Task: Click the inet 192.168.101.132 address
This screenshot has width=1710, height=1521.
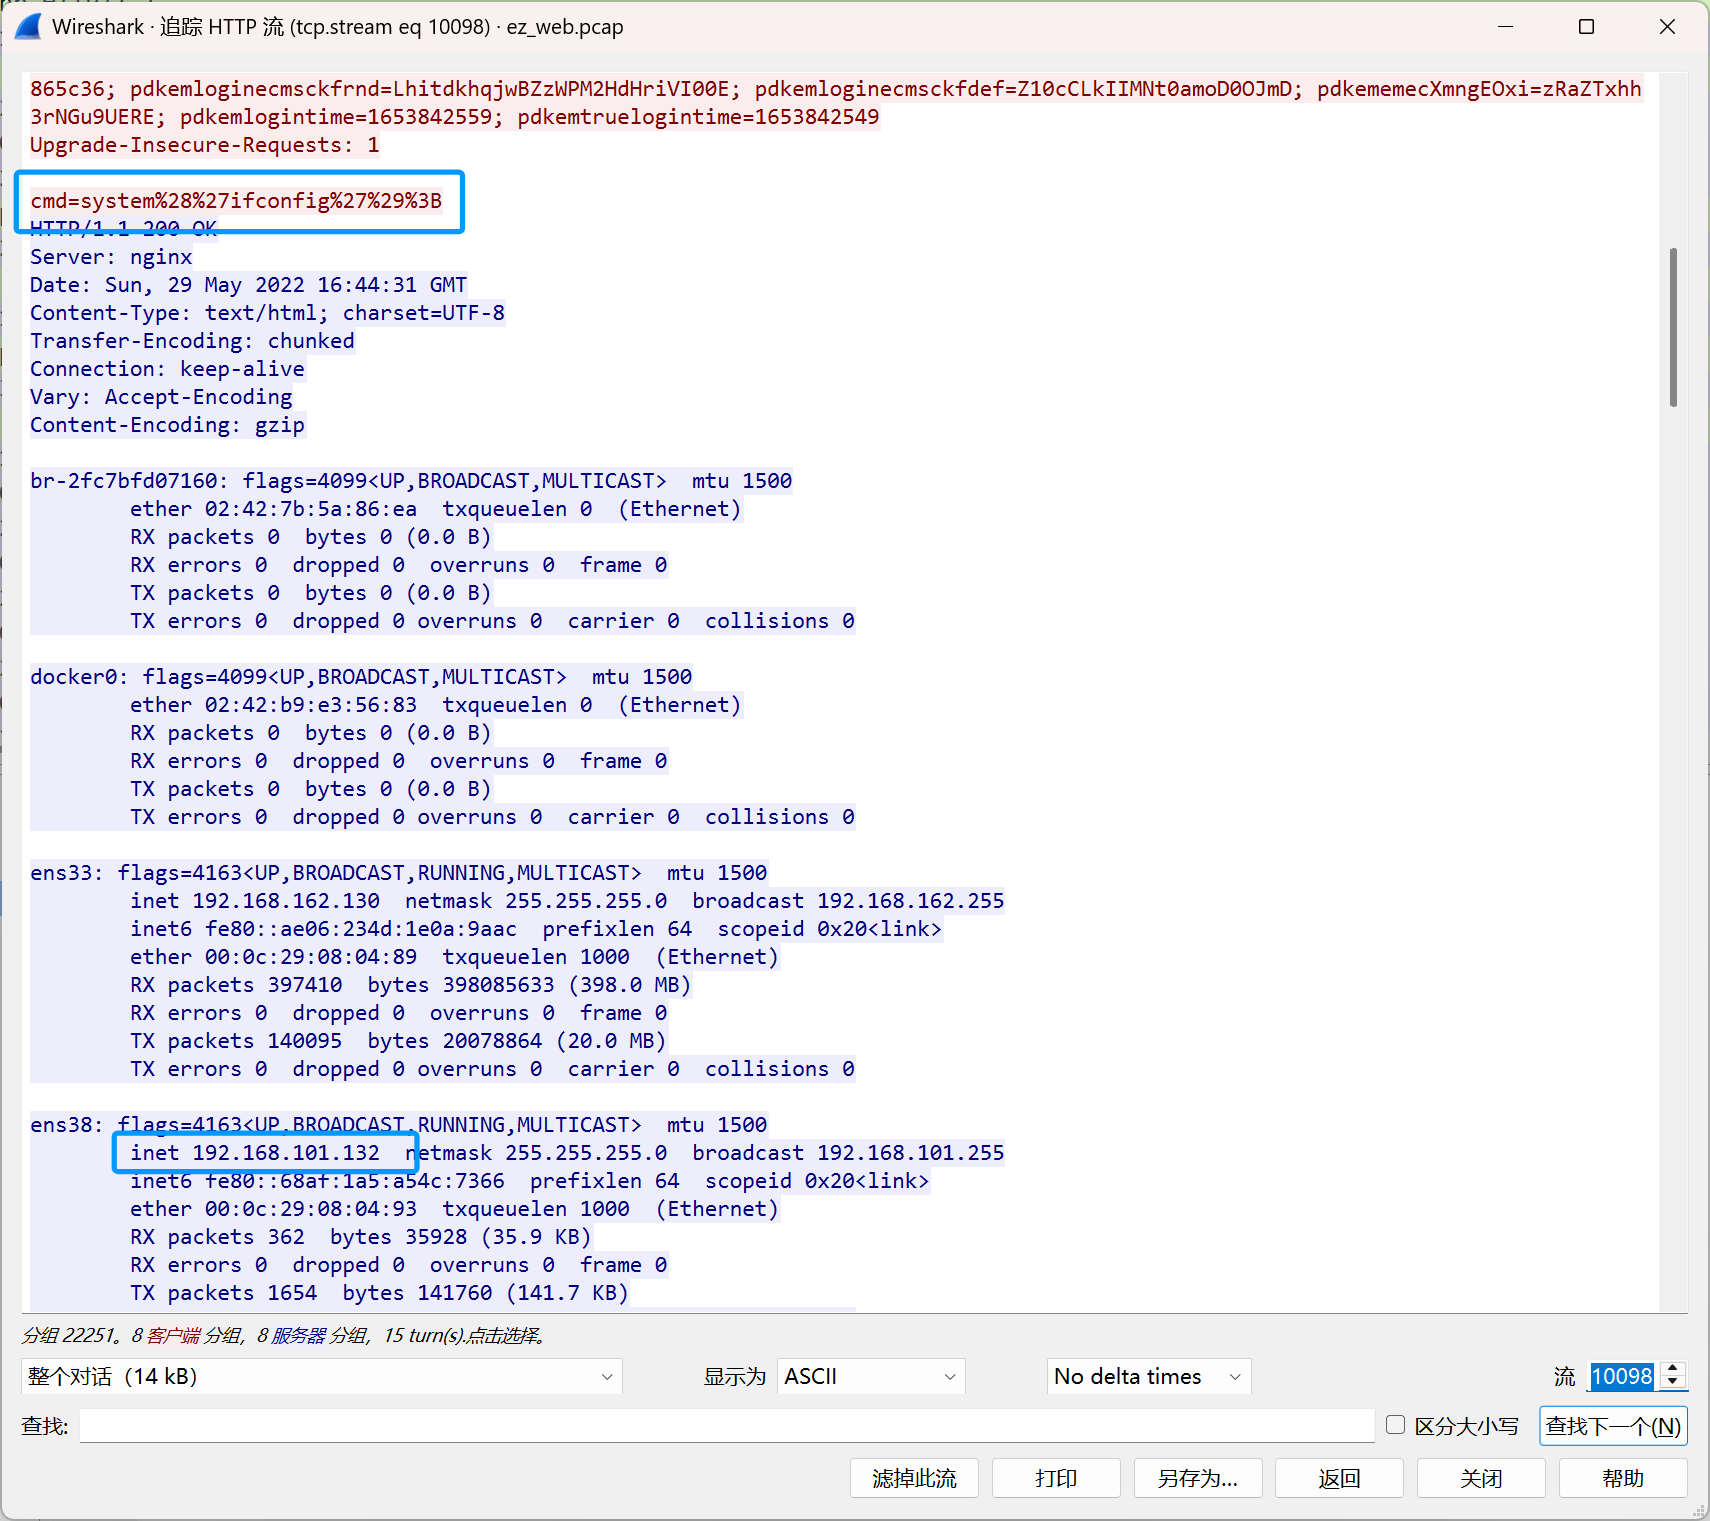Action: (255, 1153)
